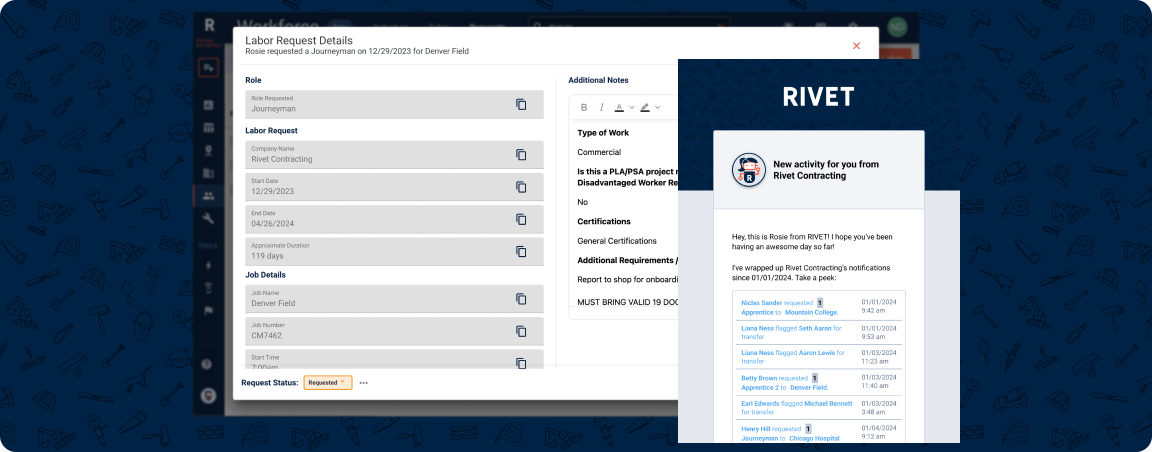The image size is (1152, 452).
Task: Click the RIVET logo in email header
Action: [x=818, y=97]
